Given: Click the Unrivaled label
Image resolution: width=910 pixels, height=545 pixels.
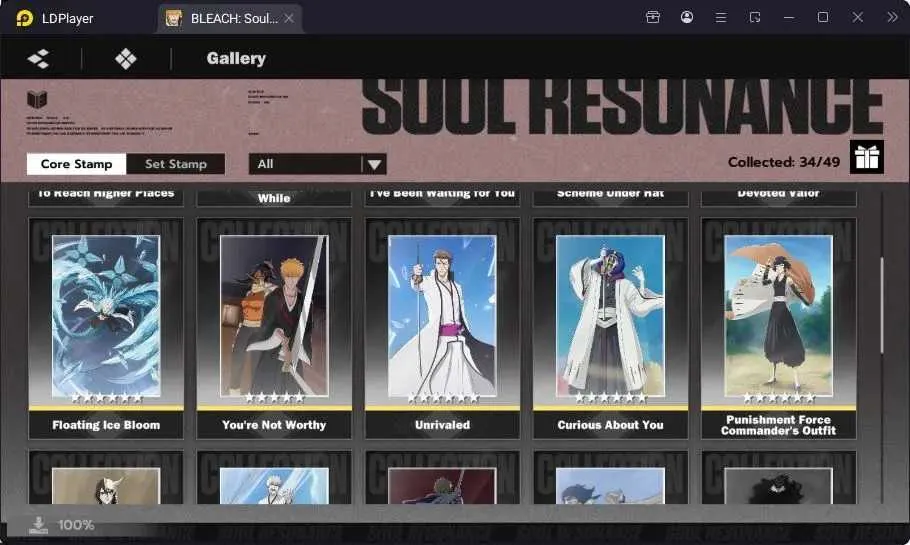Looking at the screenshot, I should click(x=442, y=425).
